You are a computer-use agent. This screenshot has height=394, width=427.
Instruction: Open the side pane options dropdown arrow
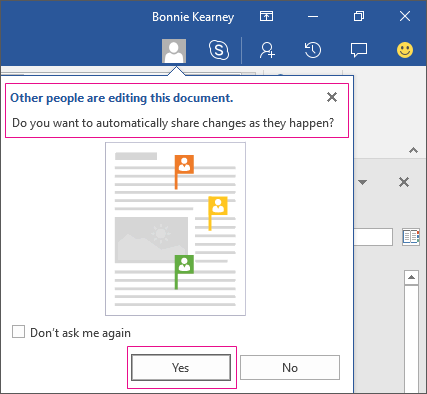click(362, 182)
